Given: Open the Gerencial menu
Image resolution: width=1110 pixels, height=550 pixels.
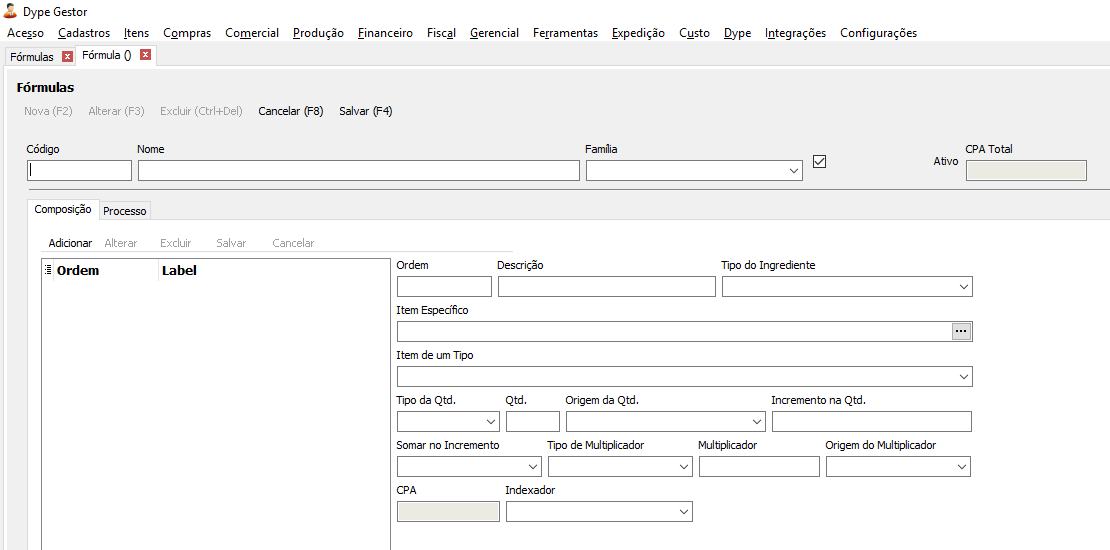Looking at the screenshot, I should [x=494, y=33].
